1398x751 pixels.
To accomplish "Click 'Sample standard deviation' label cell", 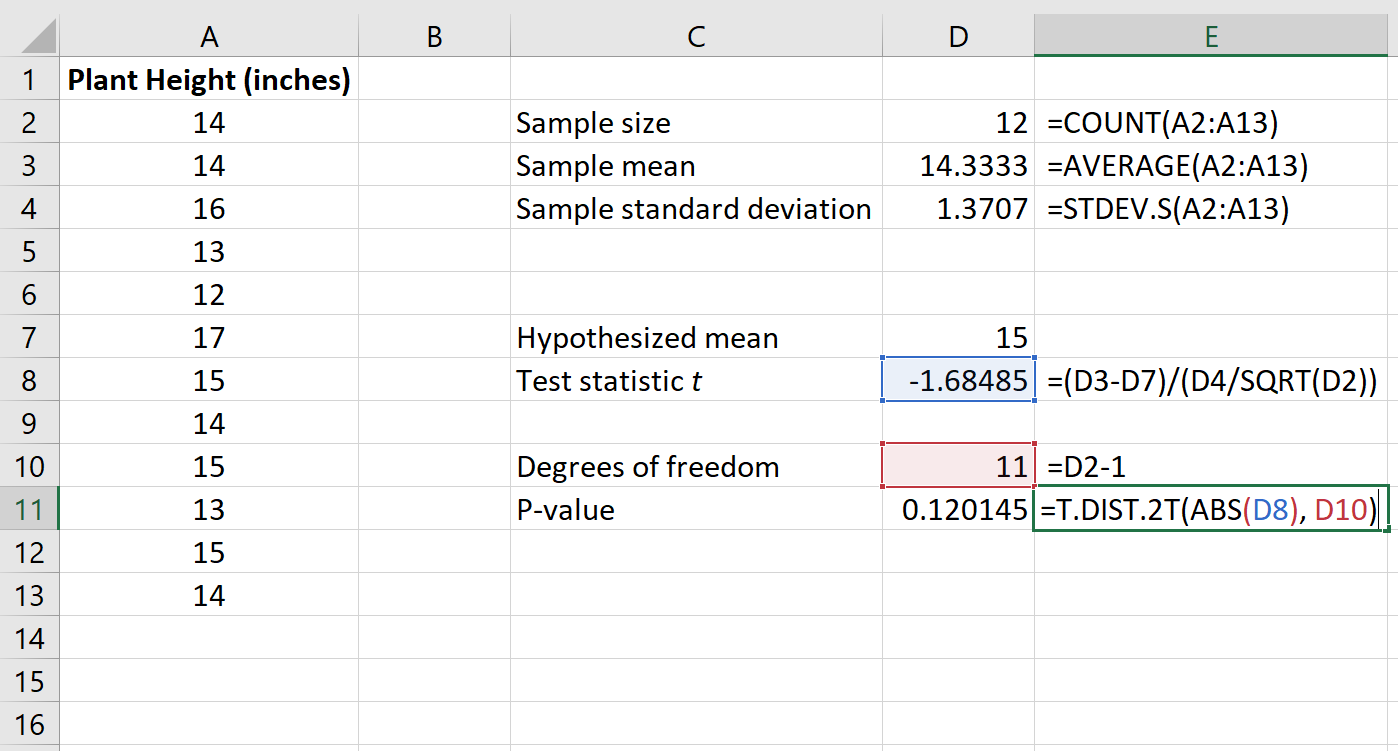I will (696, 208).
